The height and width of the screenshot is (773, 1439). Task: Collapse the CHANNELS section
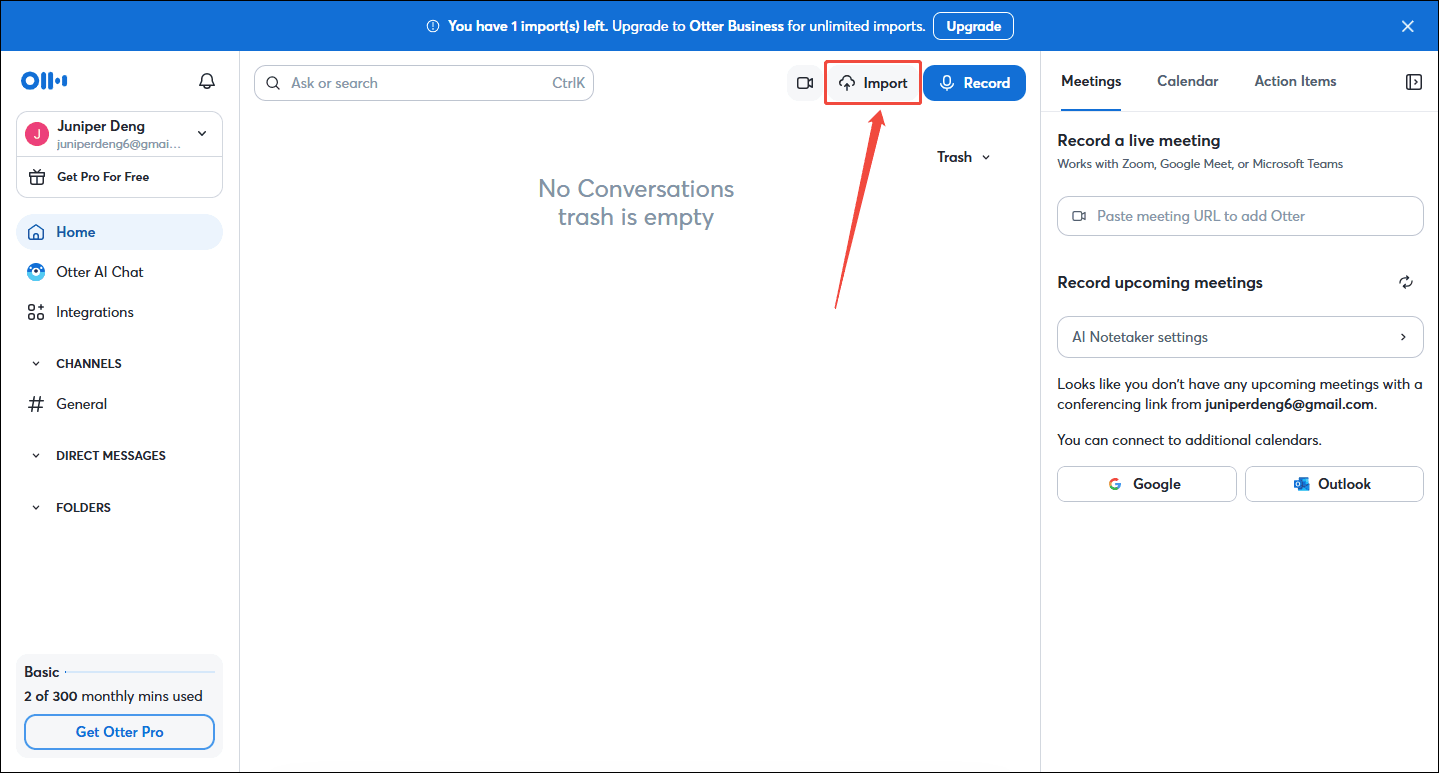pos(36,364)
